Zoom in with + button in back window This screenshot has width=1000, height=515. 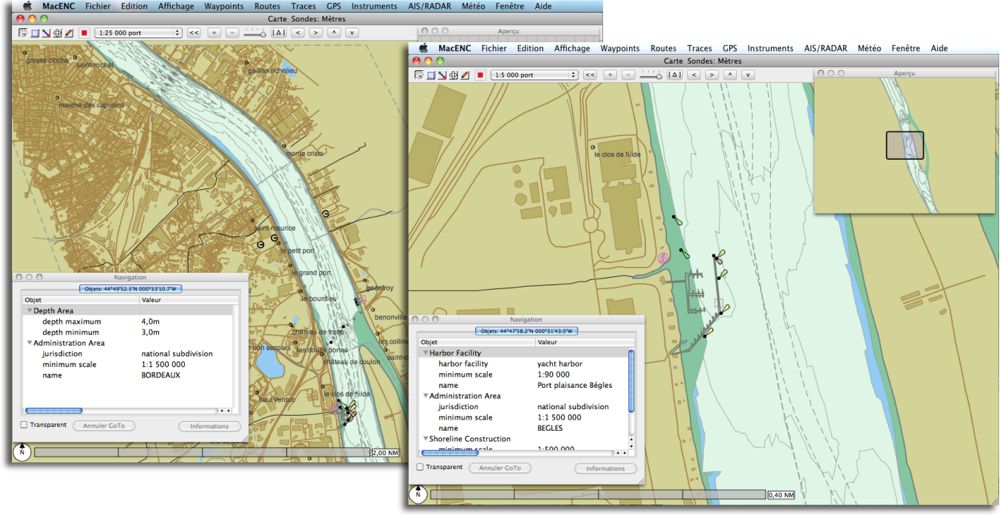point(214,33)
